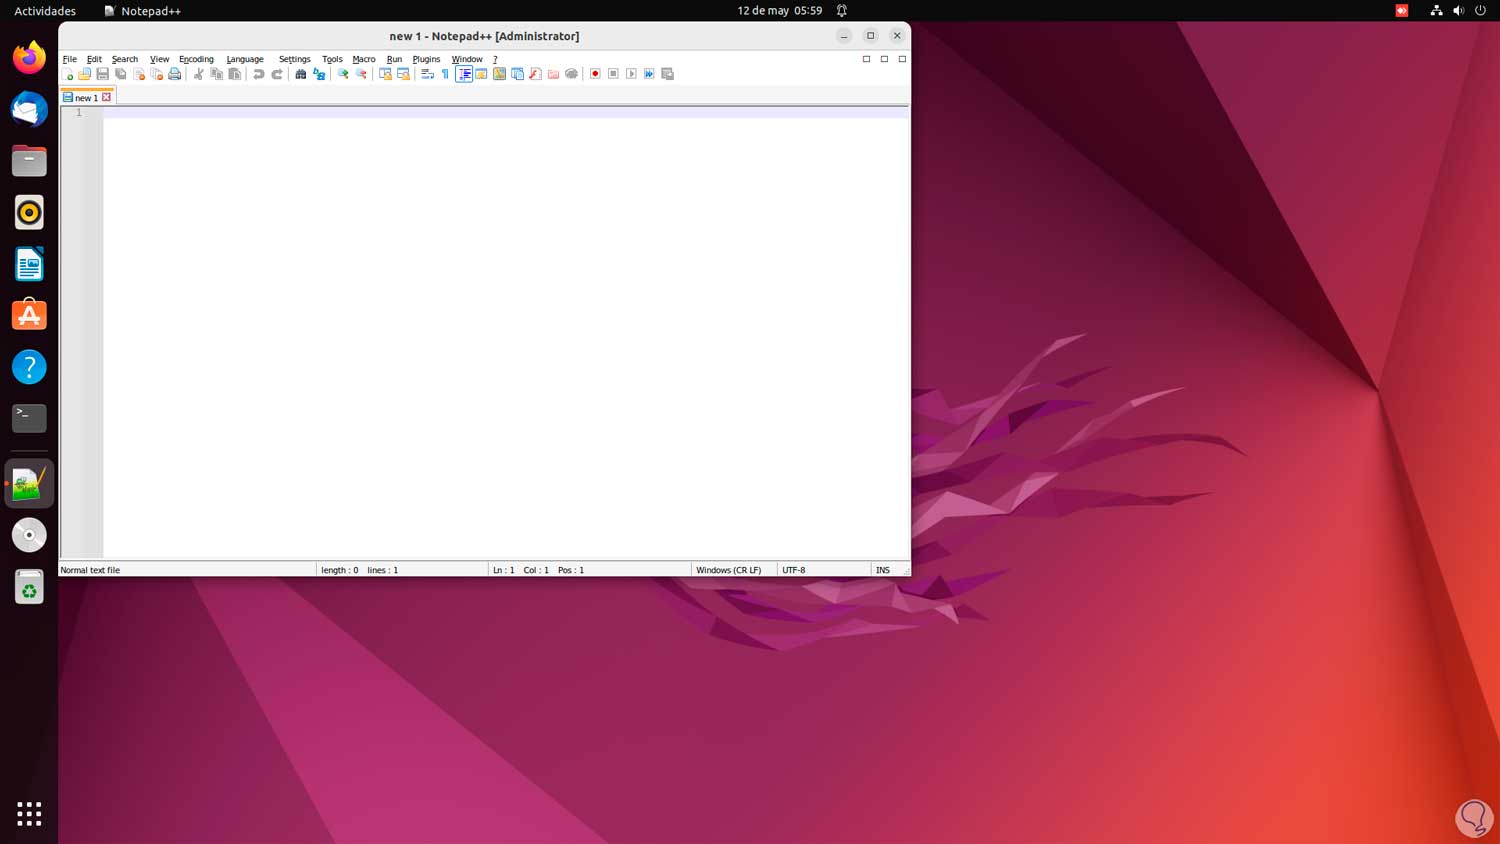Click the Close All toolbar icon
This screenshot has height=844, width=1500.
[x=157, y=74]
